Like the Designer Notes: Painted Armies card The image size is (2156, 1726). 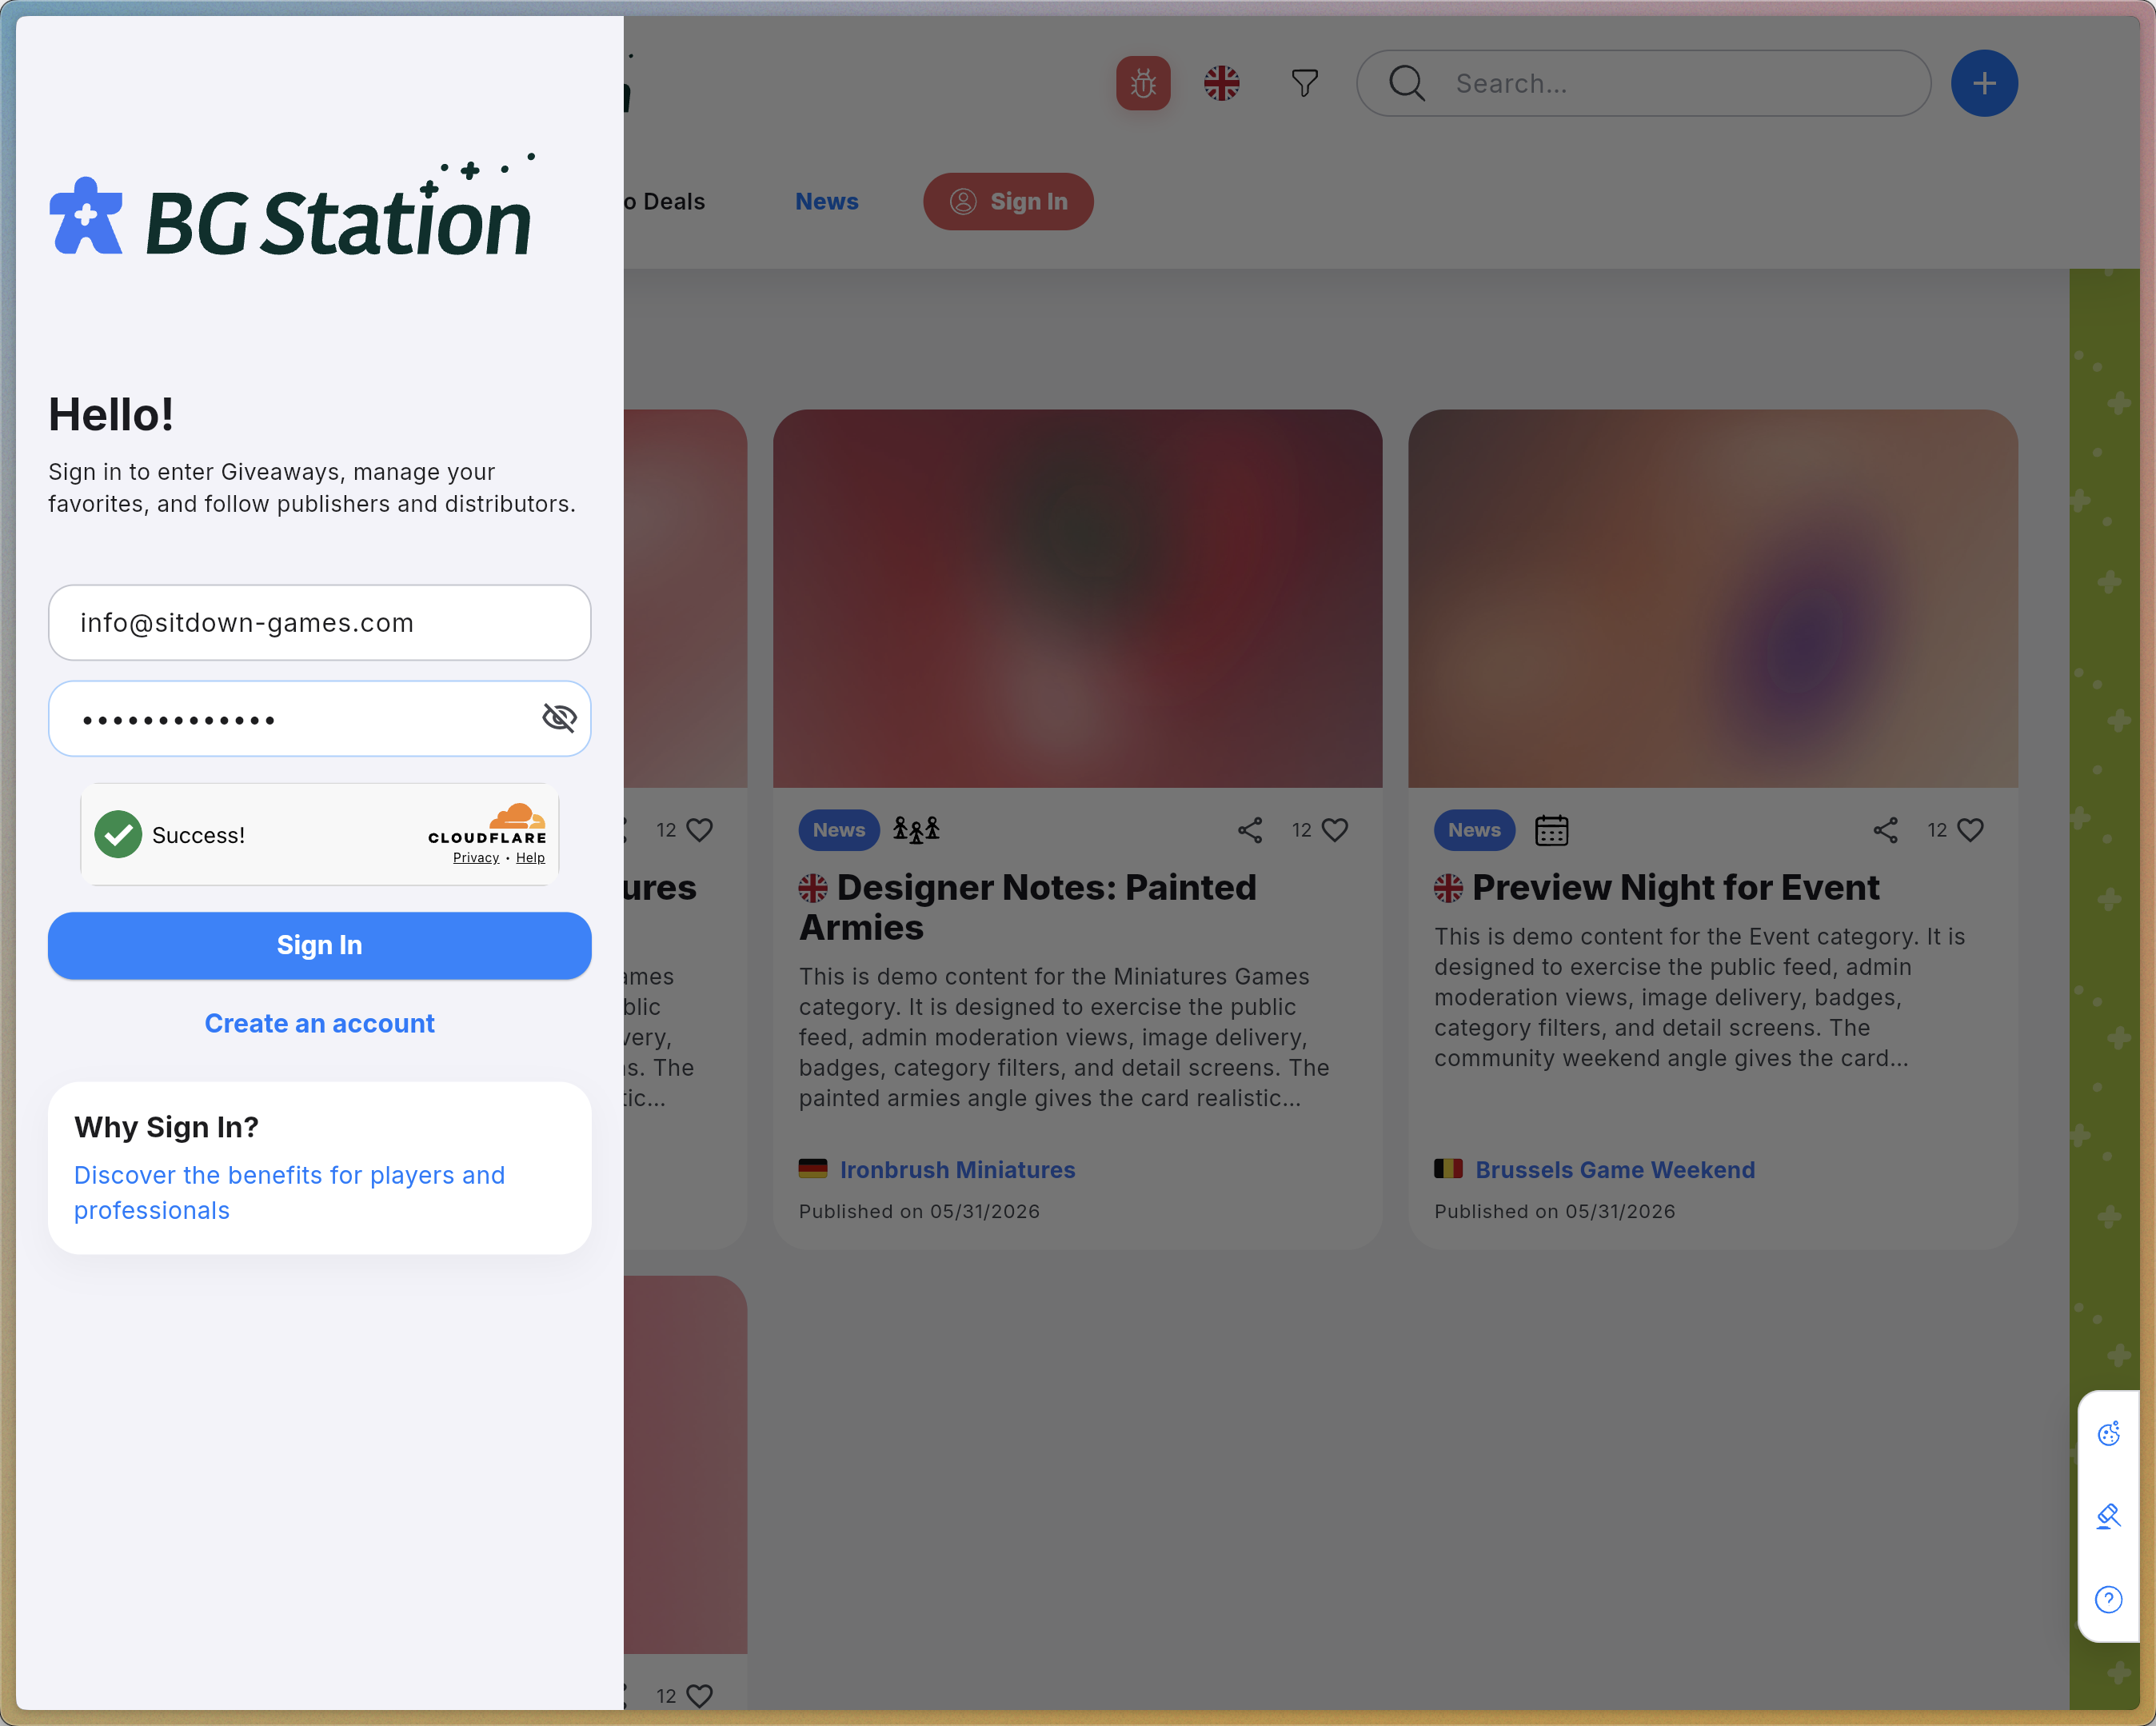(1335, 830)
